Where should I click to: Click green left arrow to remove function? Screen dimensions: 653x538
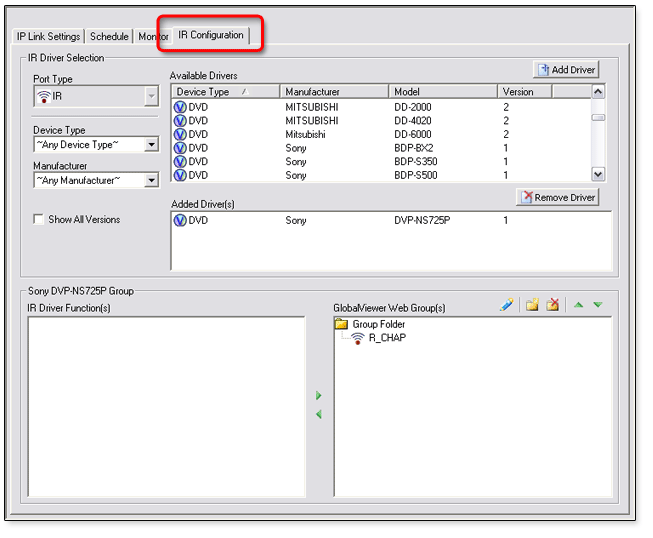[x=319, y=414]
